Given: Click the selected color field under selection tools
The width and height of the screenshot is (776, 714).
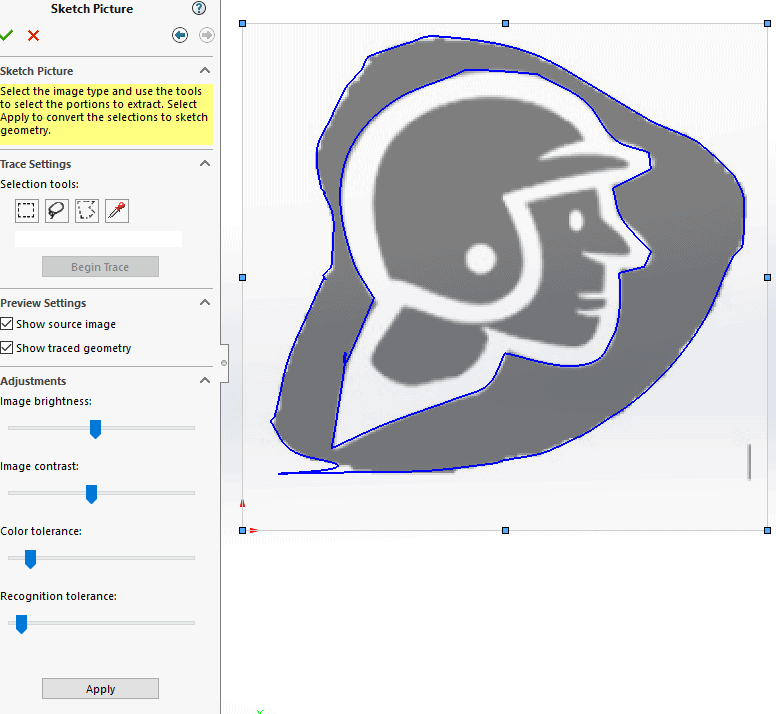Looking at the screenshot, I should [98, 239].
